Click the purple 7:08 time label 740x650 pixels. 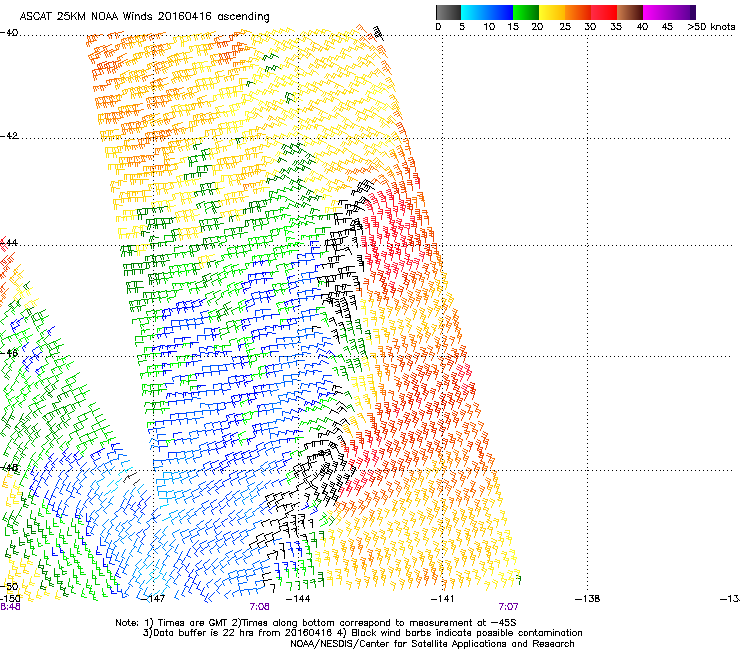click(260, 607)
